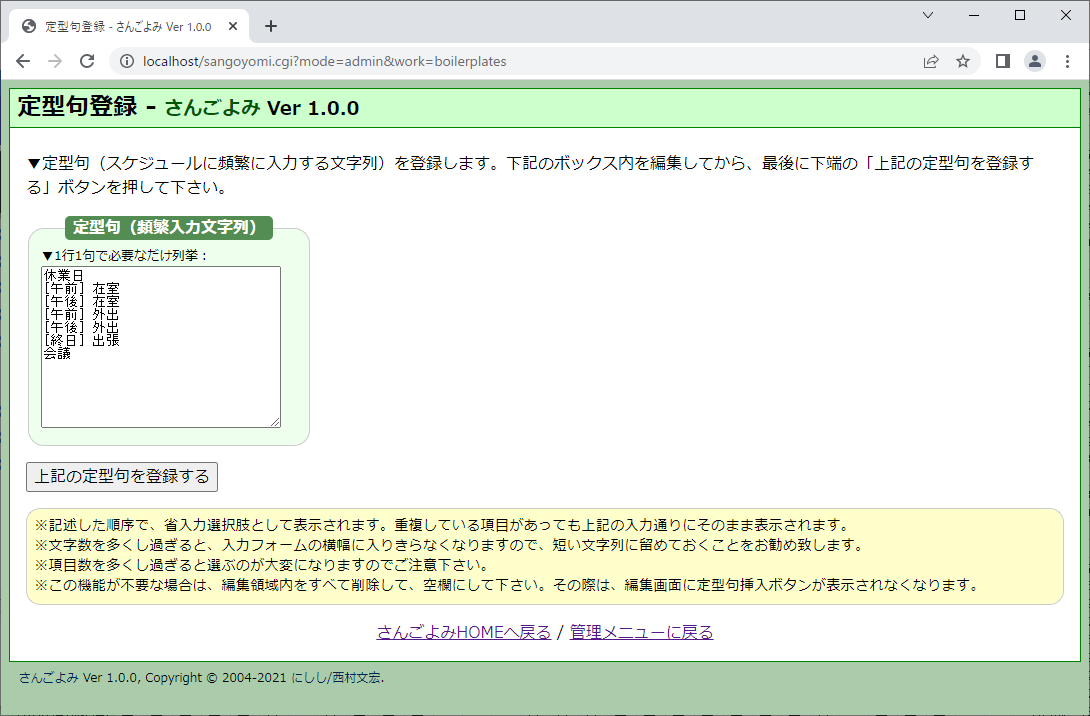Bookmark this page with star icon
The height and width of the screenshot is (716, 1090).
963,61
